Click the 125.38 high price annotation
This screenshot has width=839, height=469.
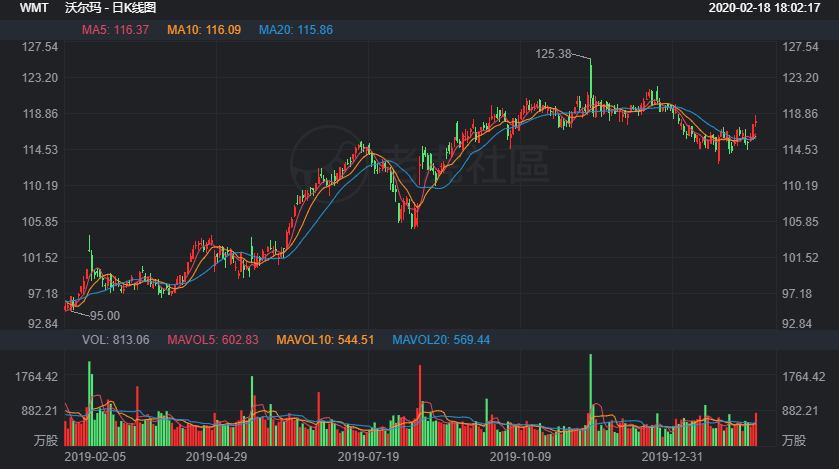point(553,54)
